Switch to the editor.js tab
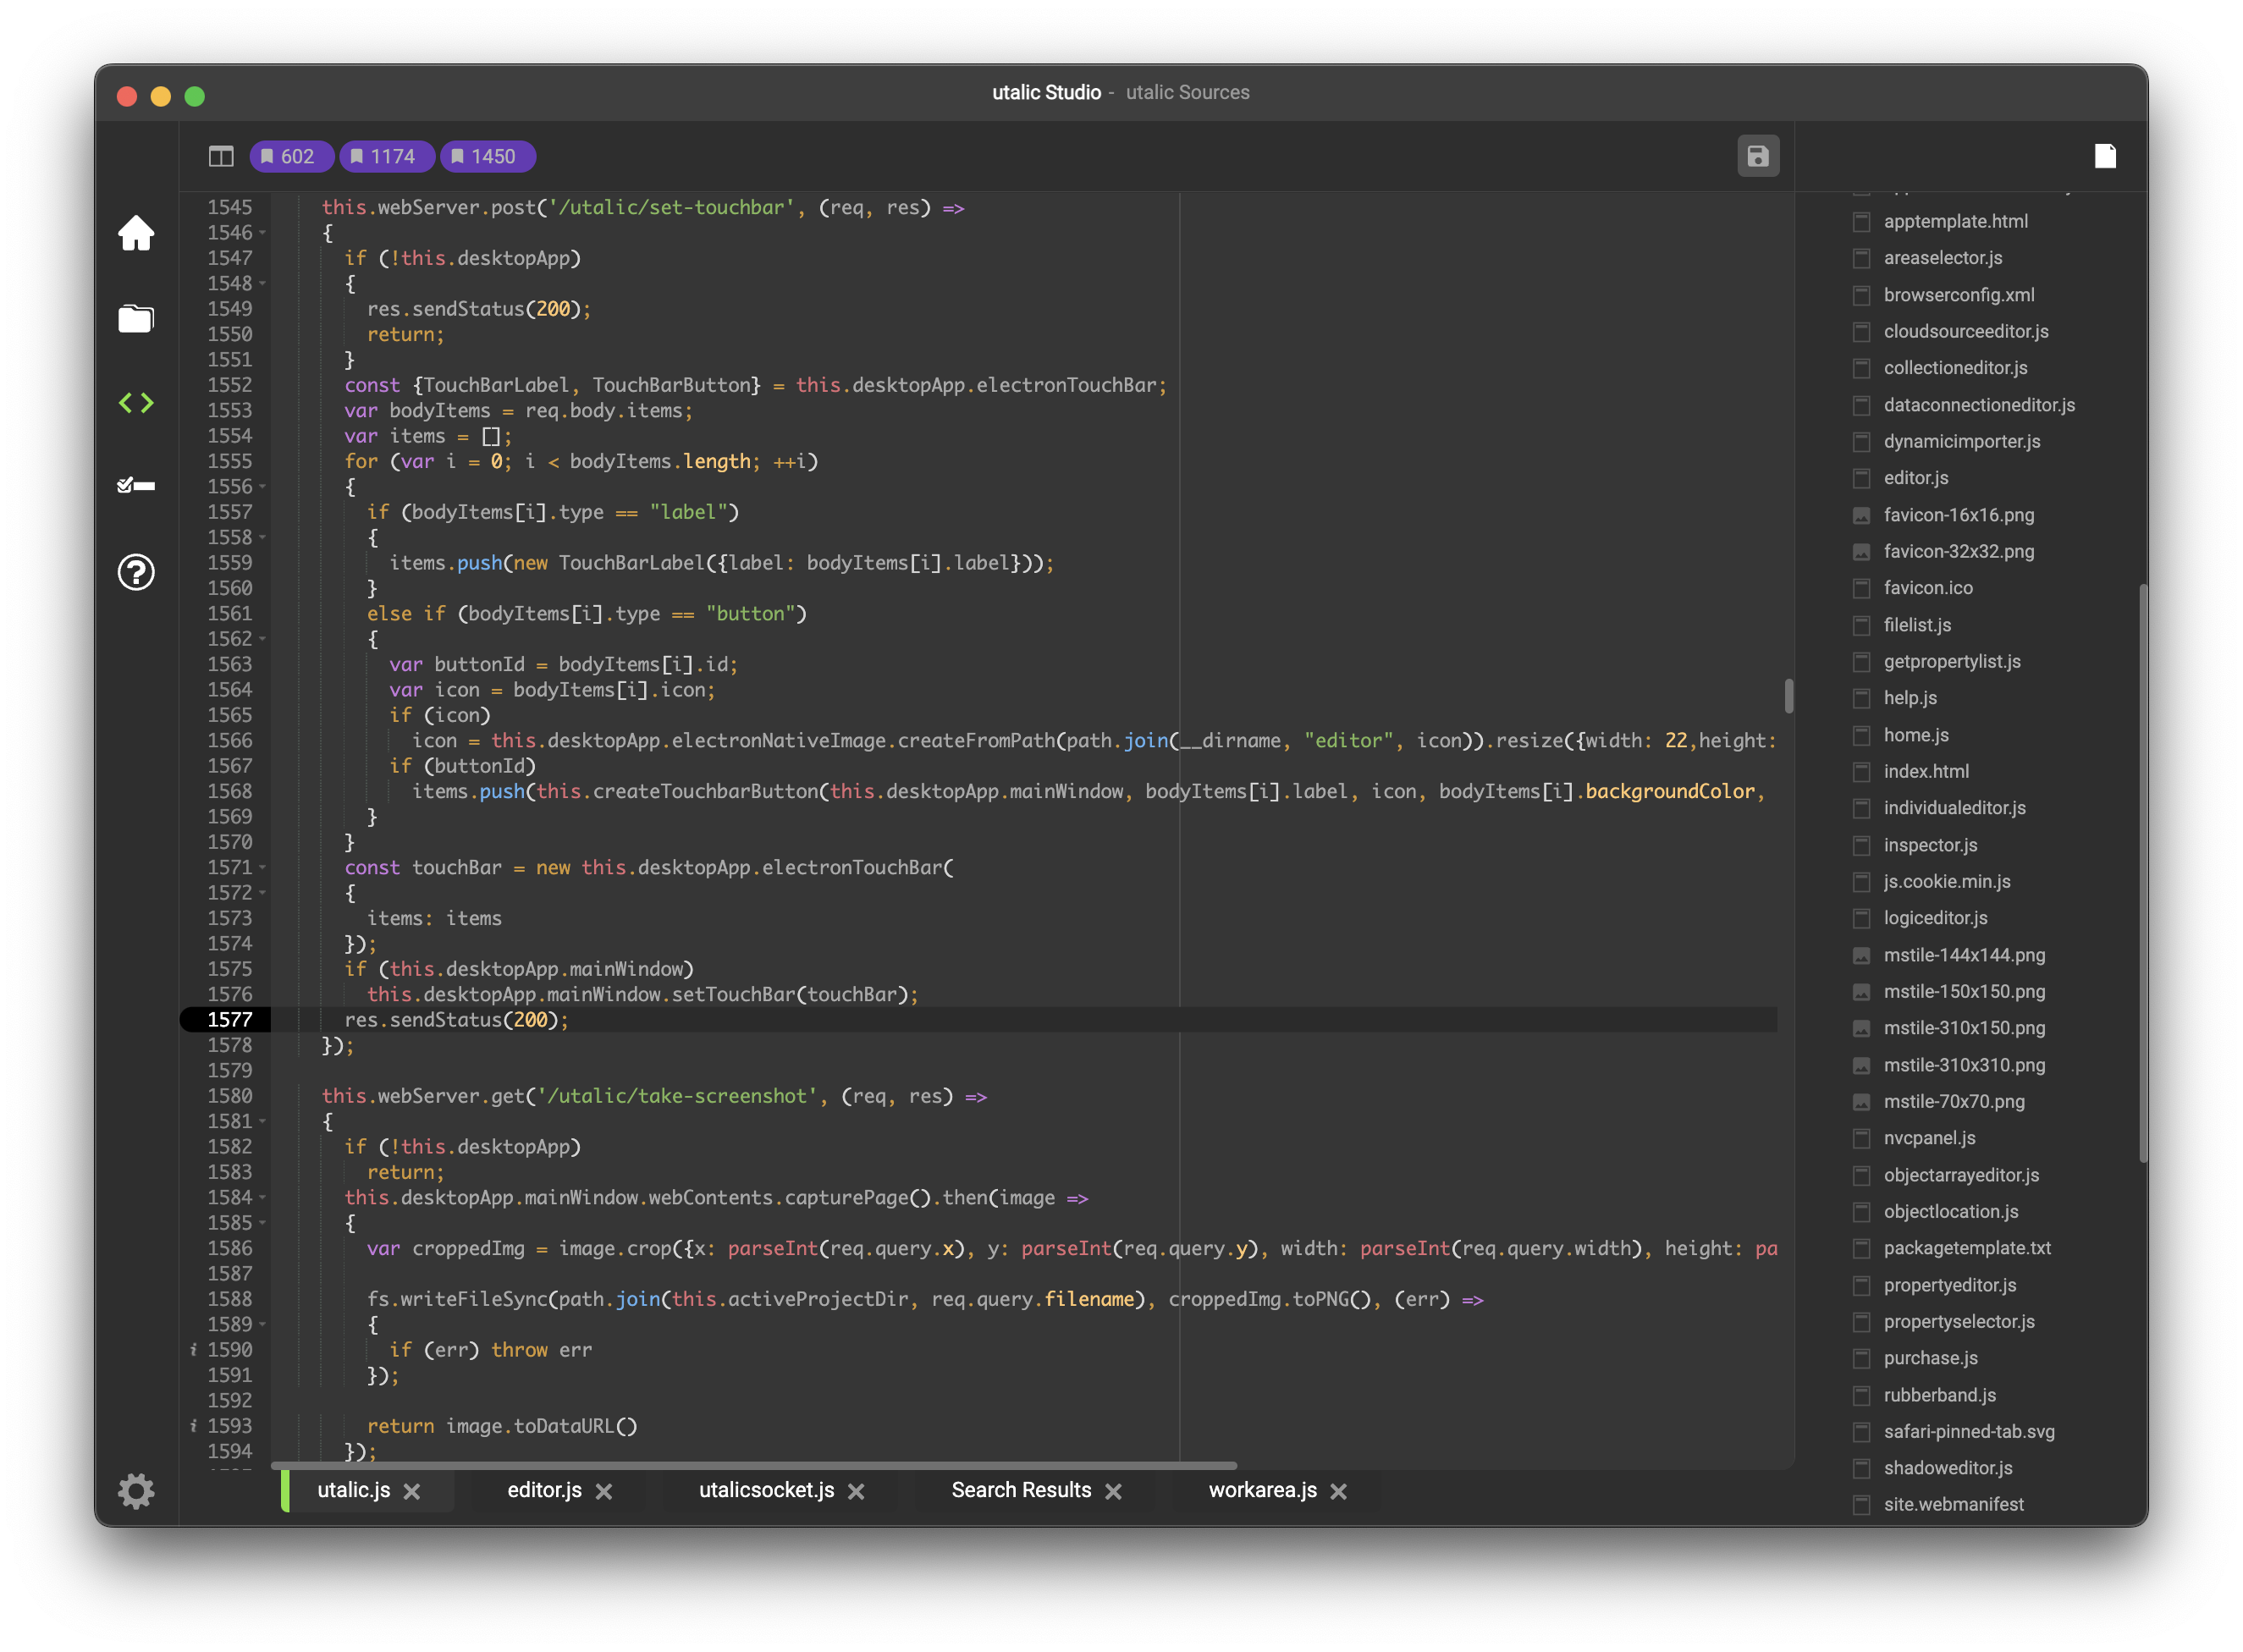This screenshot has height=1652, width=2243. click(x=544, y=1490)
